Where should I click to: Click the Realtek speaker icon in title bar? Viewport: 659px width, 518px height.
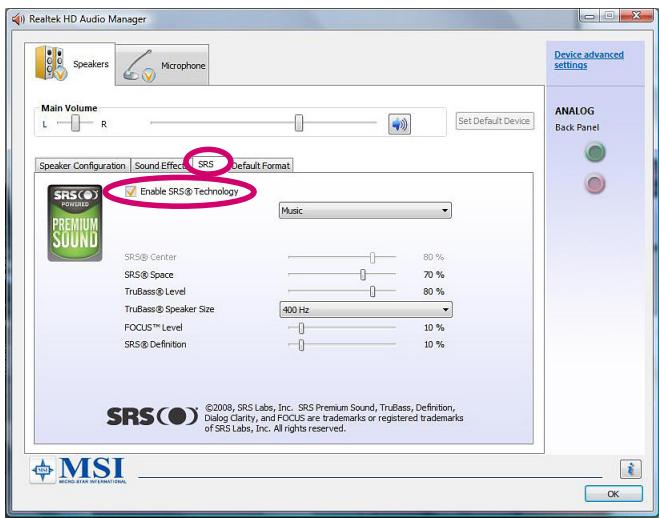[18, 19]
